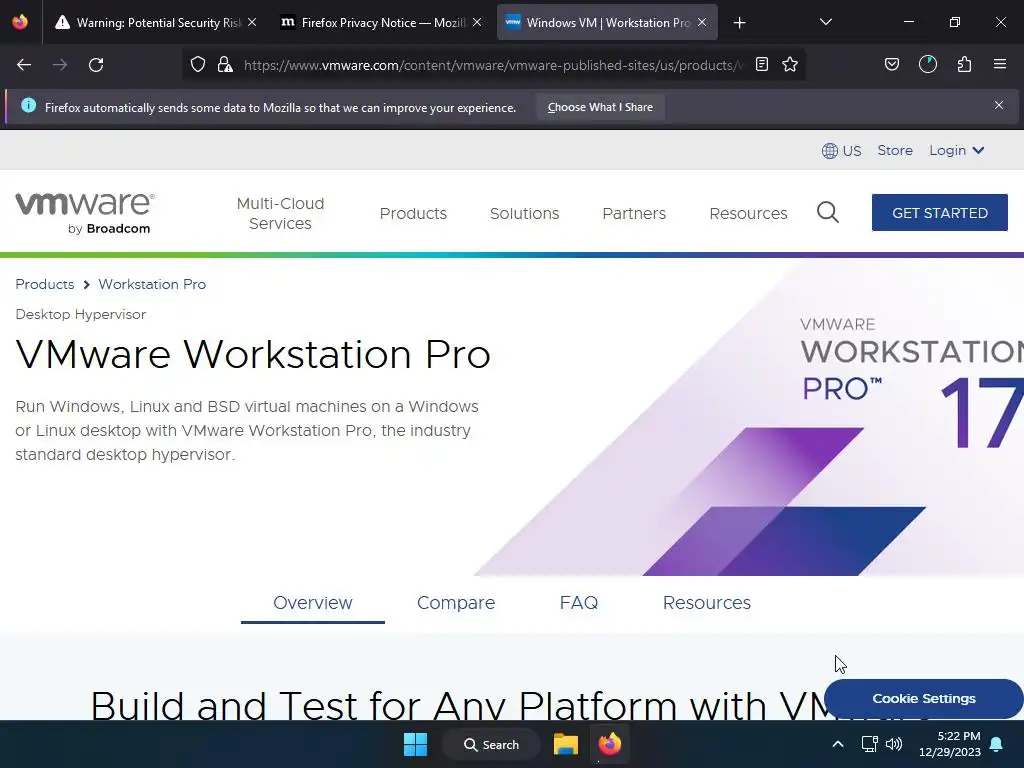
Task: Open Multi-Cloud Services menu
Action: 280,214
